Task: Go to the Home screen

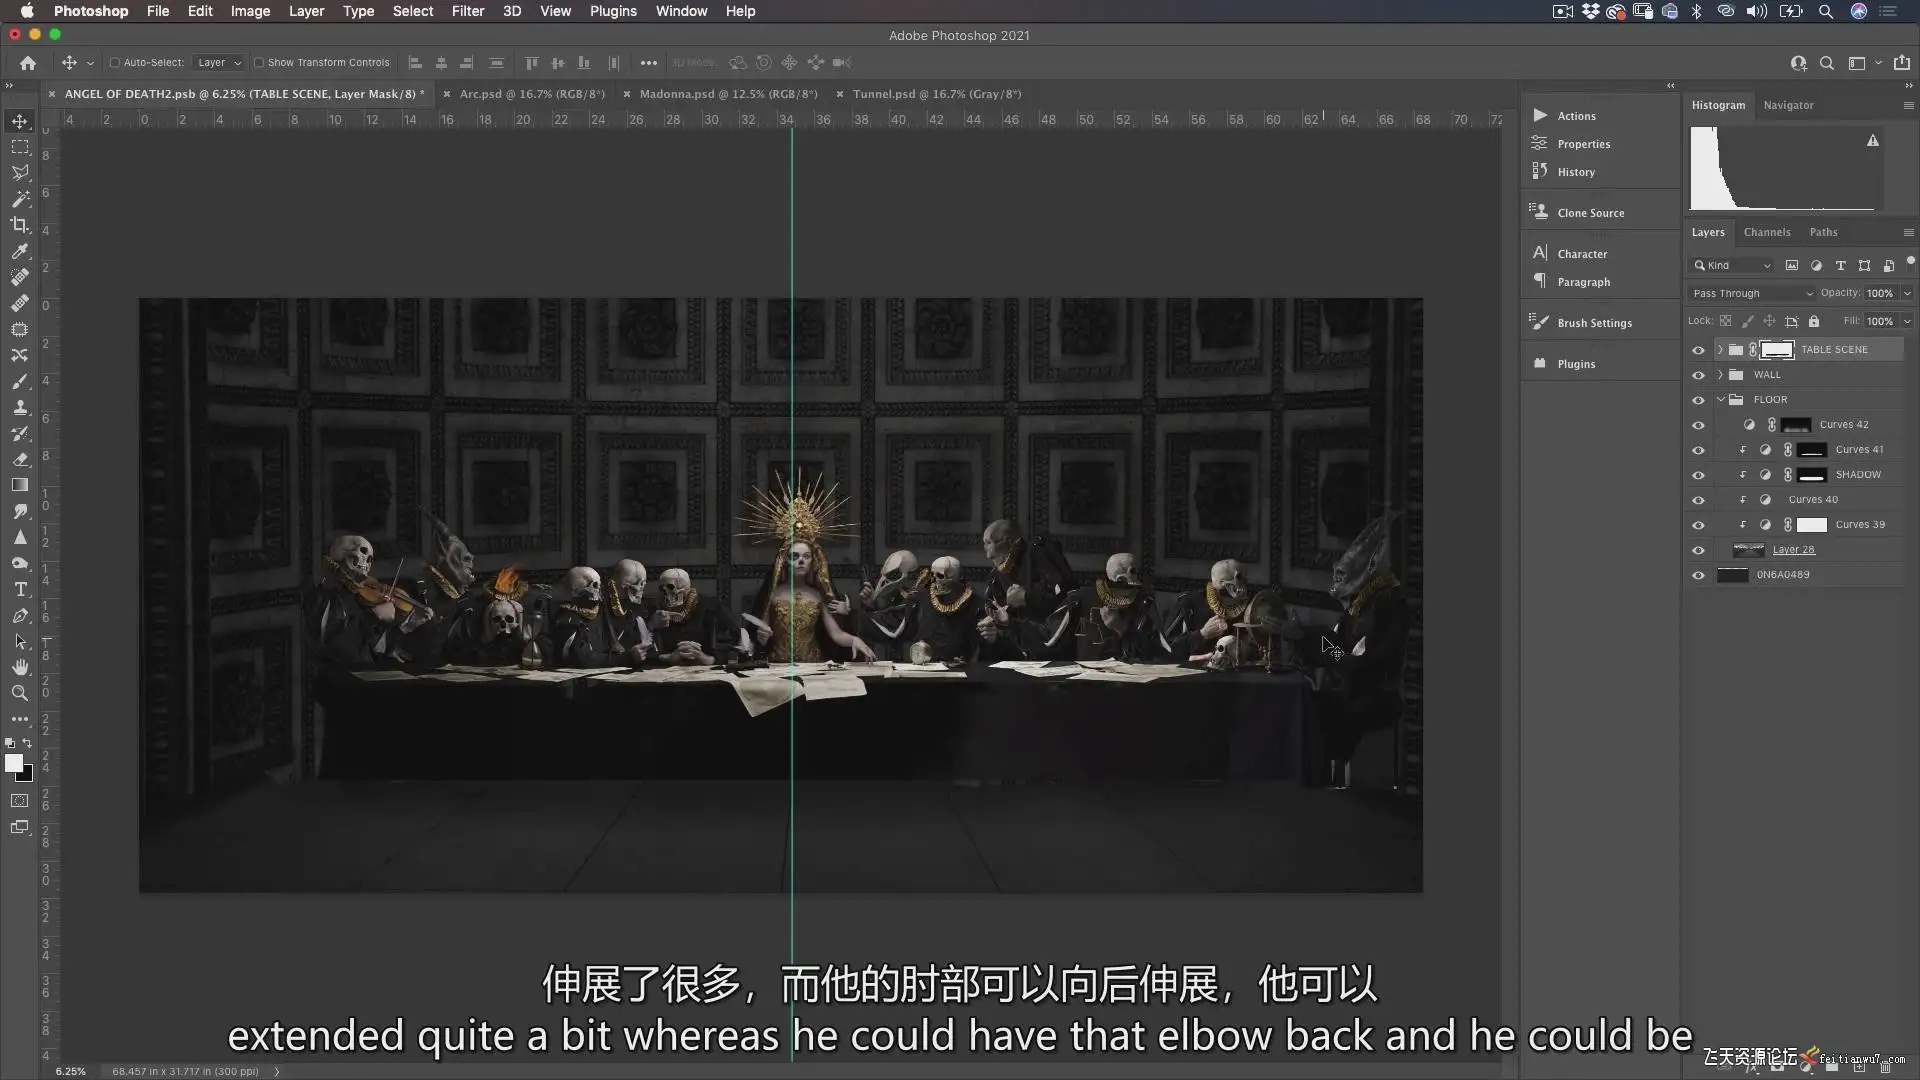Action: pyautogui.click(x=28, y=63)
